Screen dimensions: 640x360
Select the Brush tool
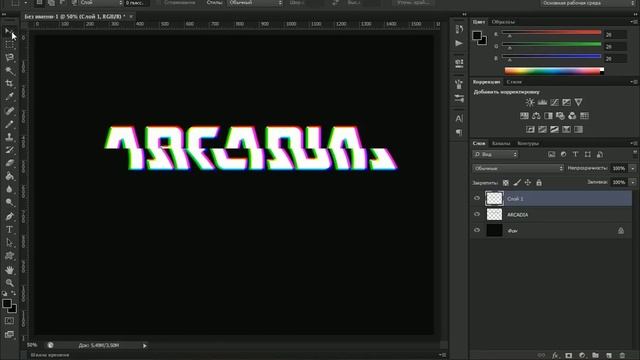click(x=9, y=124)
